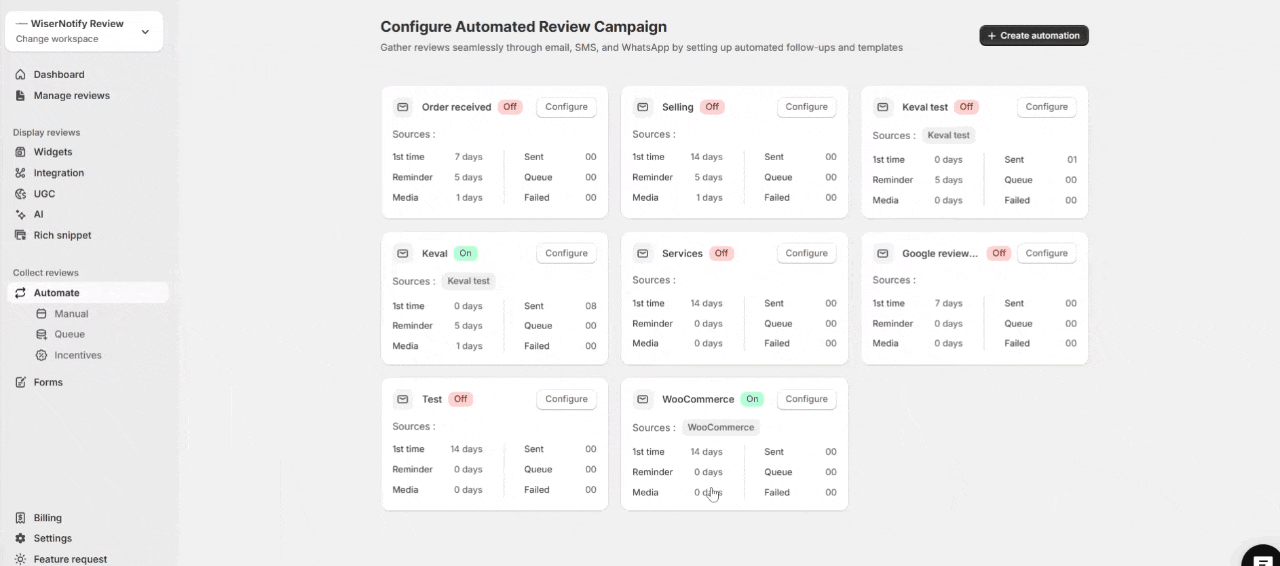The image size is (1280, 566).
Task: Click the Dashboard home icon in sidebar
Action: (x=20, y=75)
